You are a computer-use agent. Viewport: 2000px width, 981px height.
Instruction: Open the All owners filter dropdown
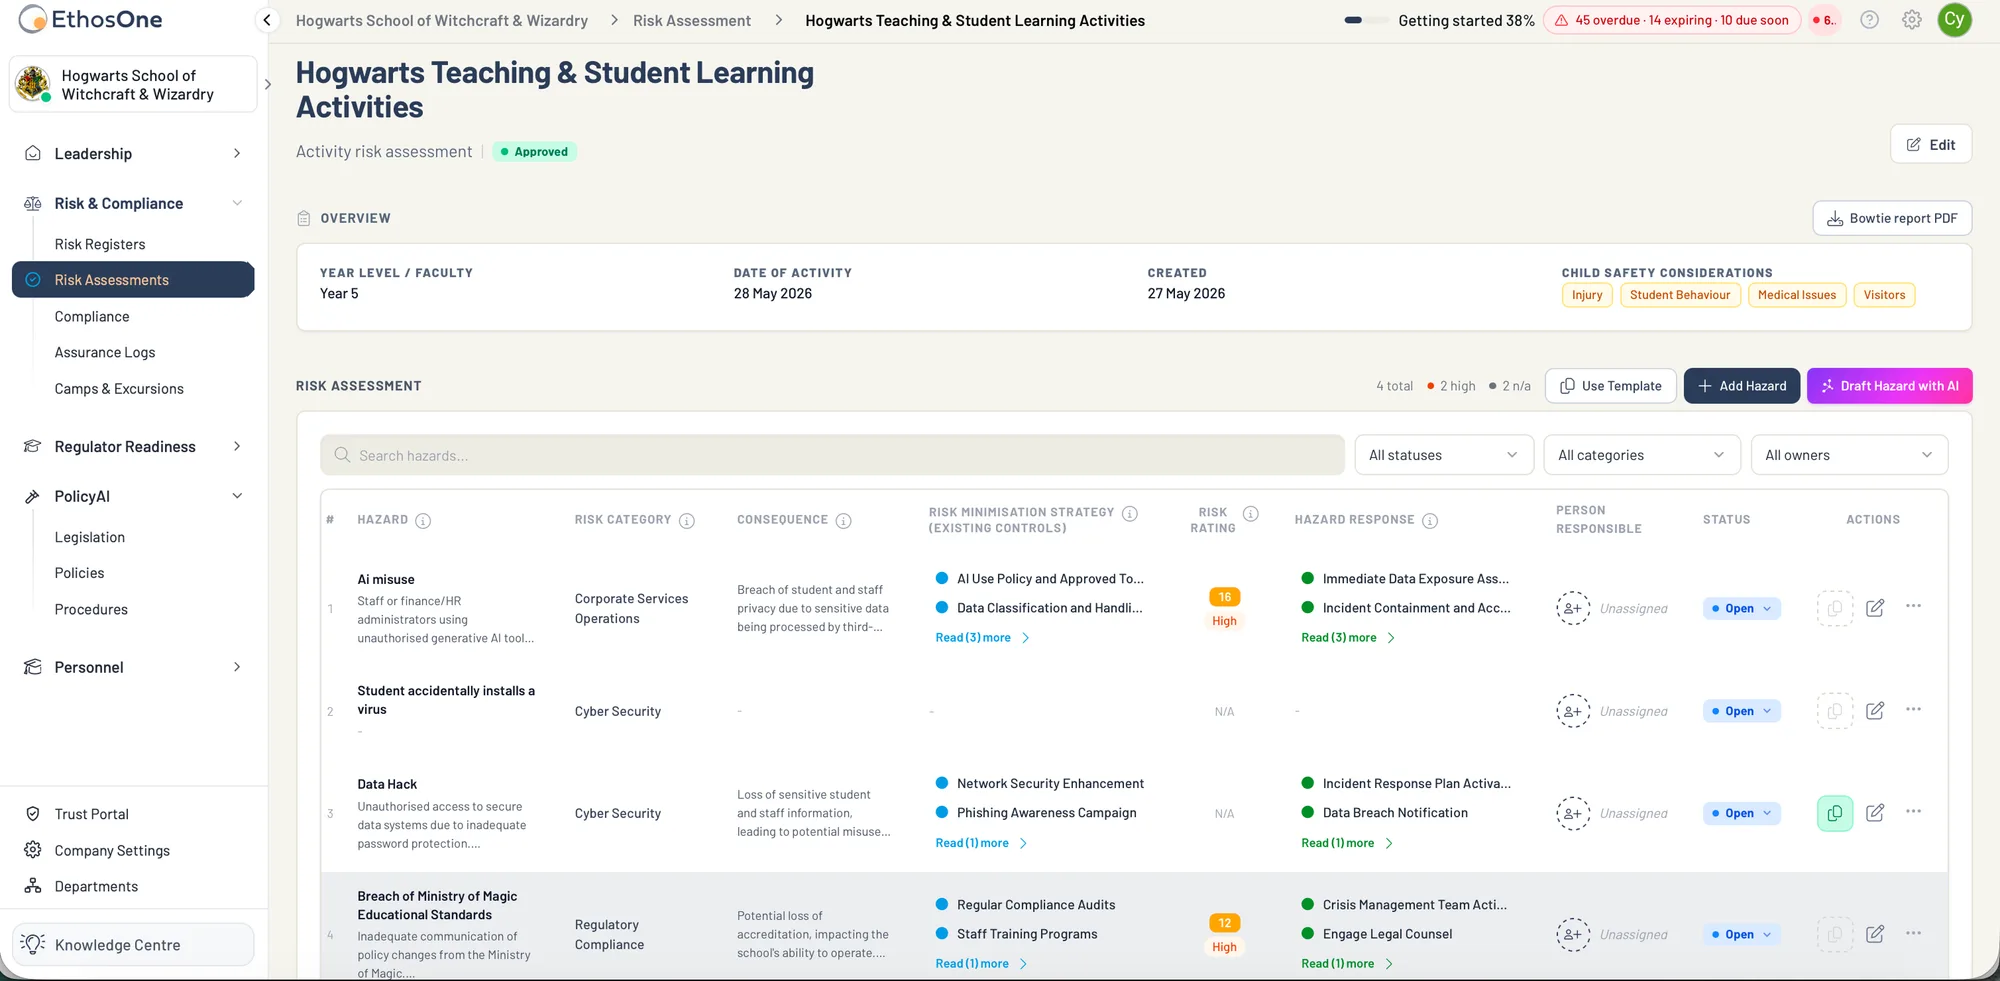point(1849,455)
